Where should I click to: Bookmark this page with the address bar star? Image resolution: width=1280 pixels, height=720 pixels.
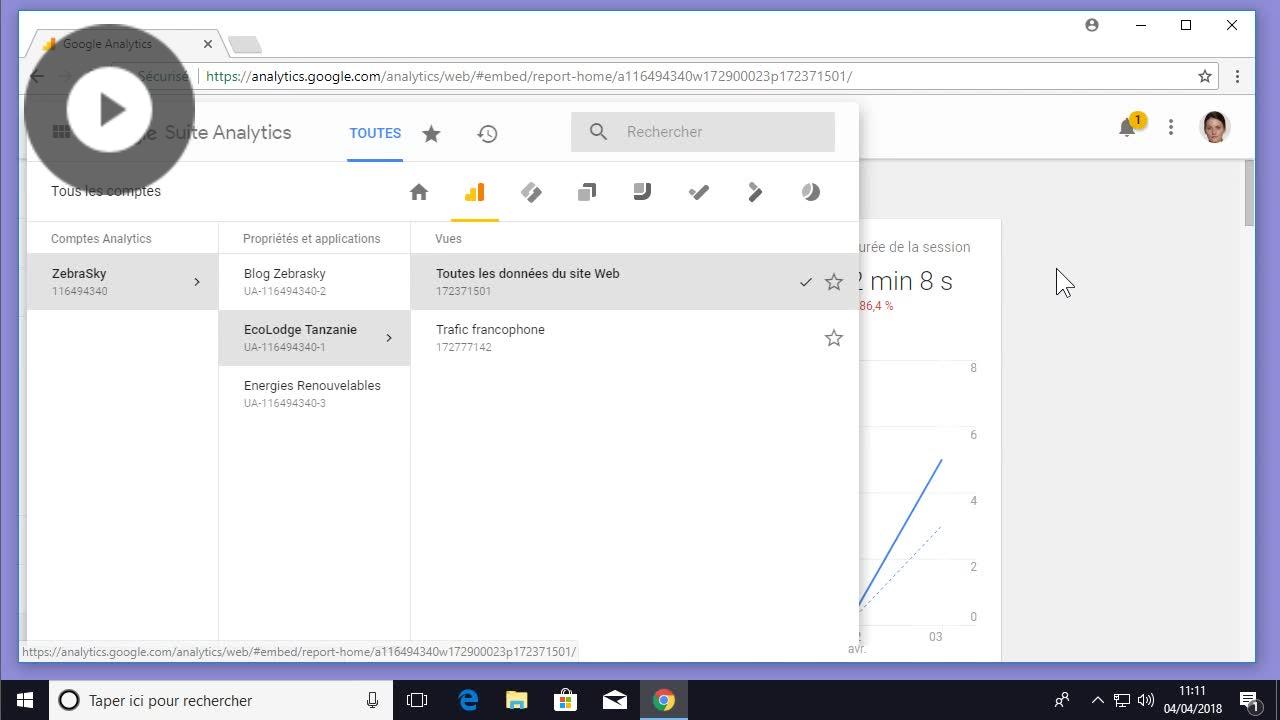point(1205,76)
